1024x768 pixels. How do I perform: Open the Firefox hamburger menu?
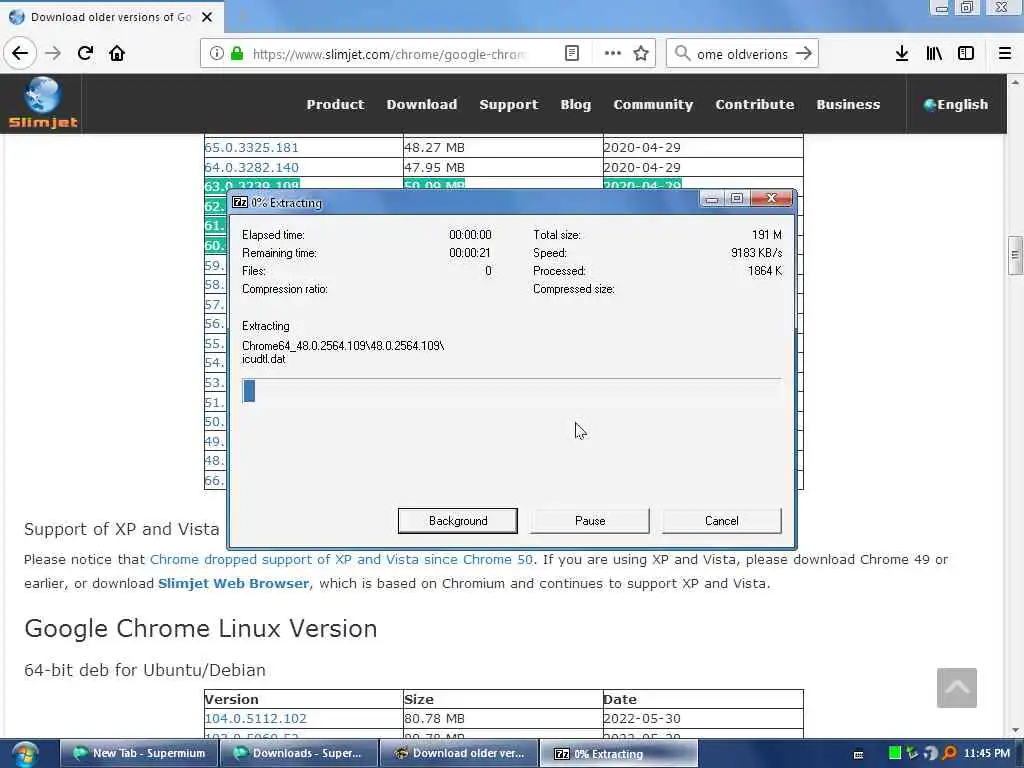[x=1005, y=54]
